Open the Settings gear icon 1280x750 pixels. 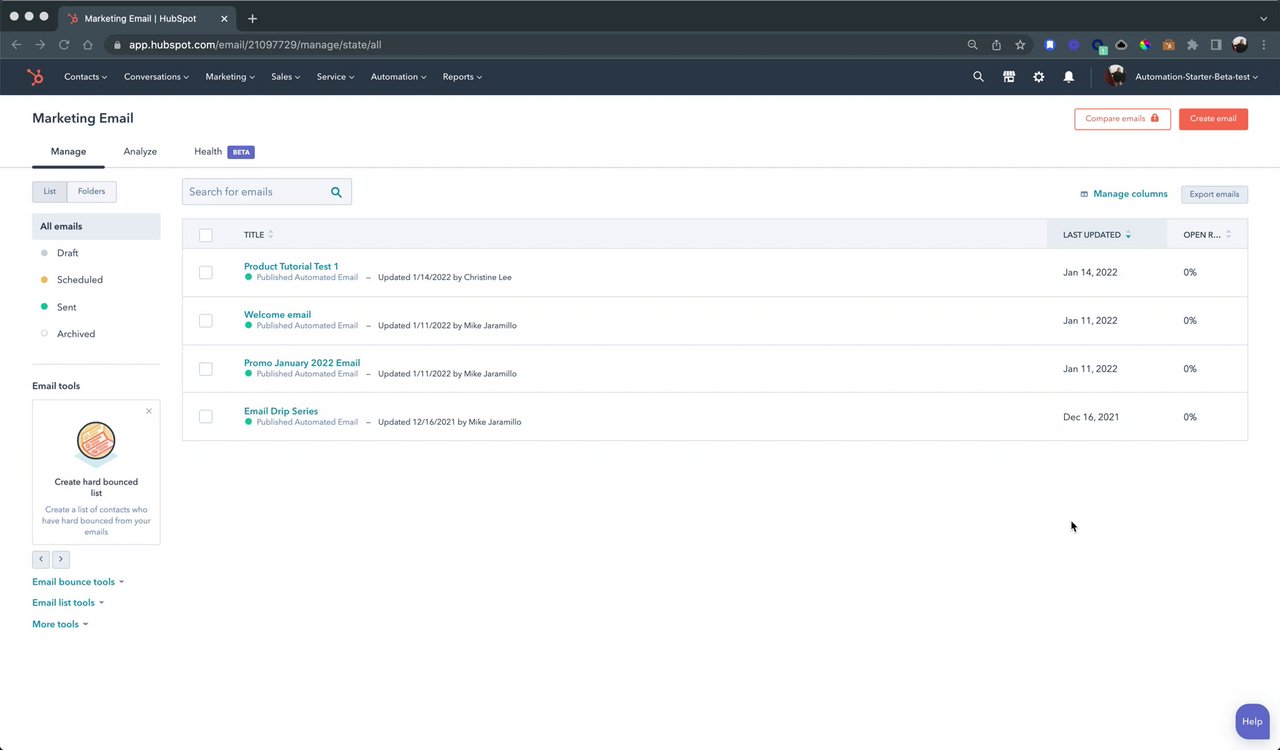pyautogui.click(x=1039, y=77)
